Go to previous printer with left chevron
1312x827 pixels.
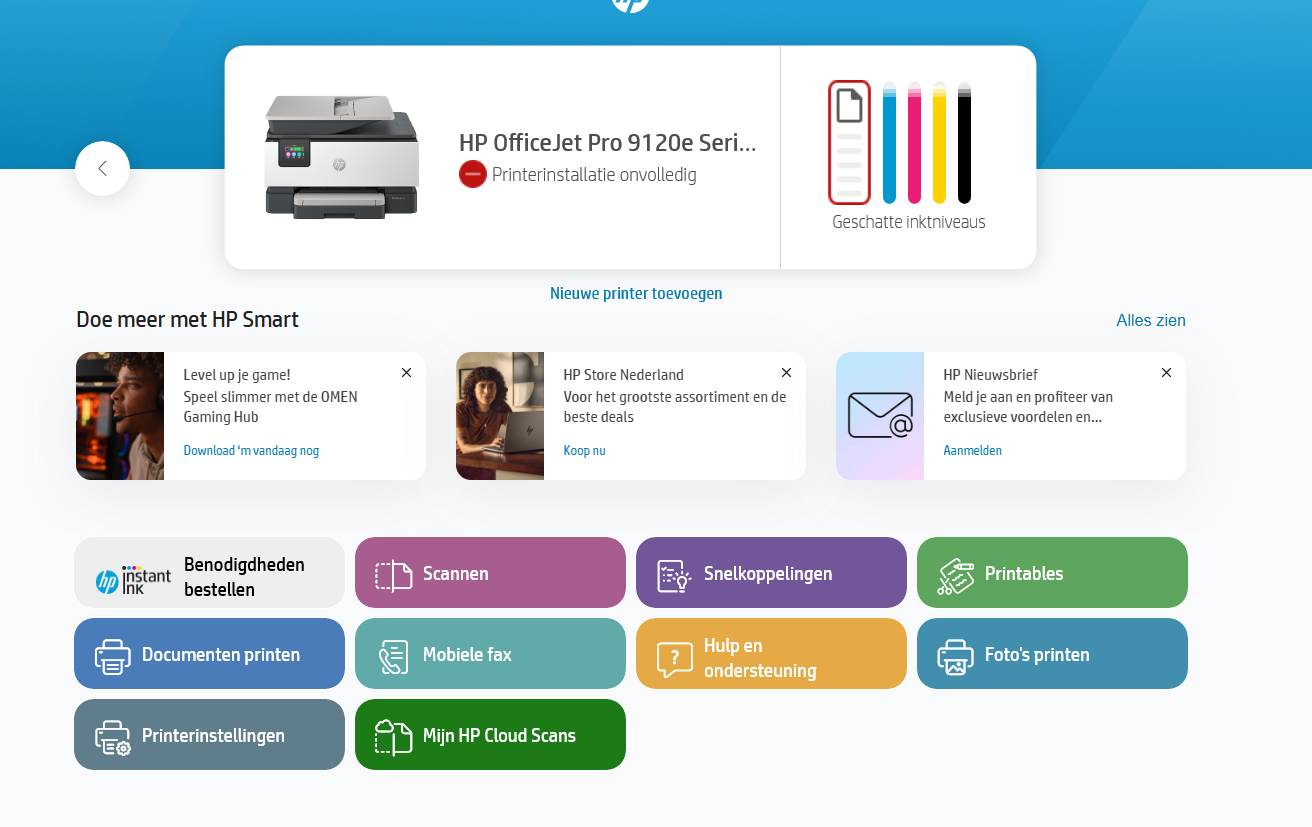[103, 168]
